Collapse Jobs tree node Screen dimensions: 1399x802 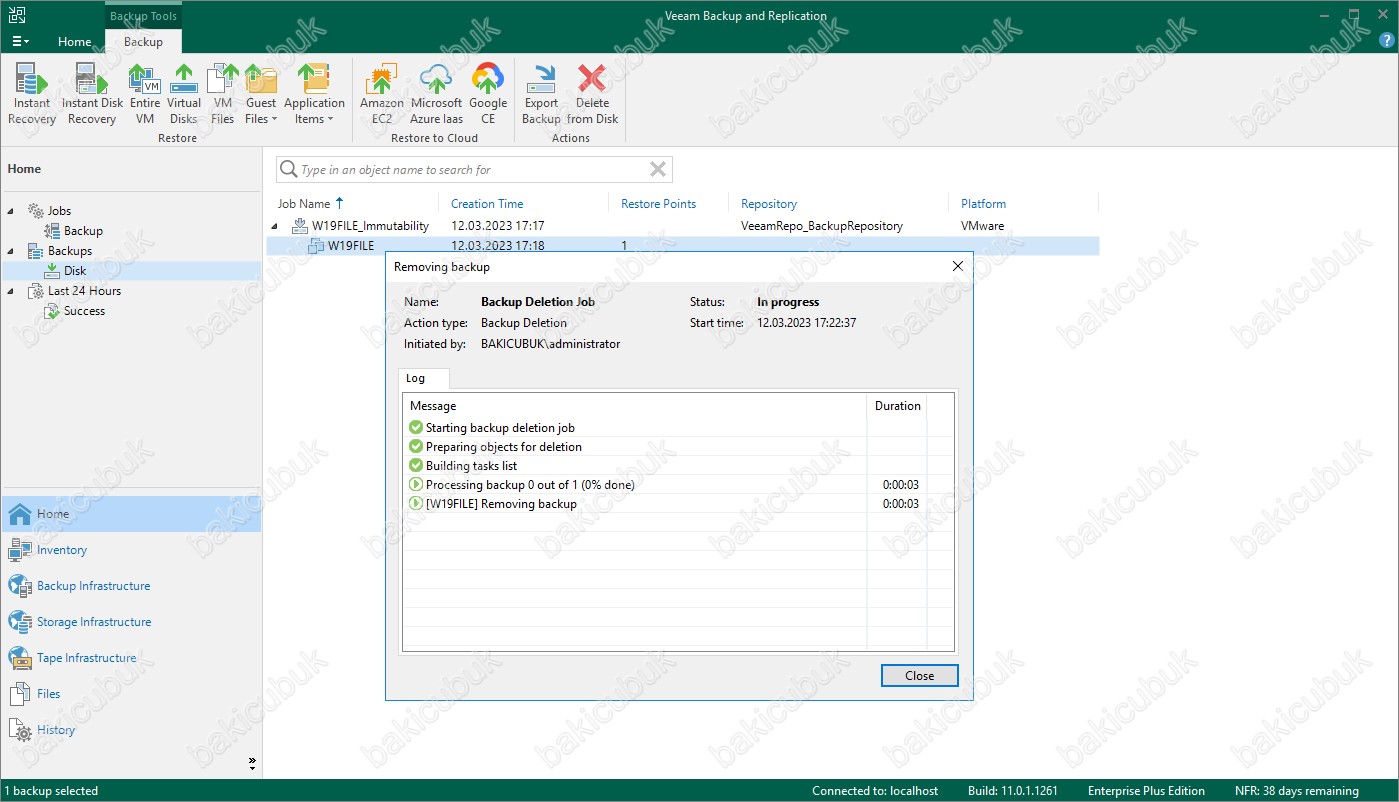[x=12, y=211]
